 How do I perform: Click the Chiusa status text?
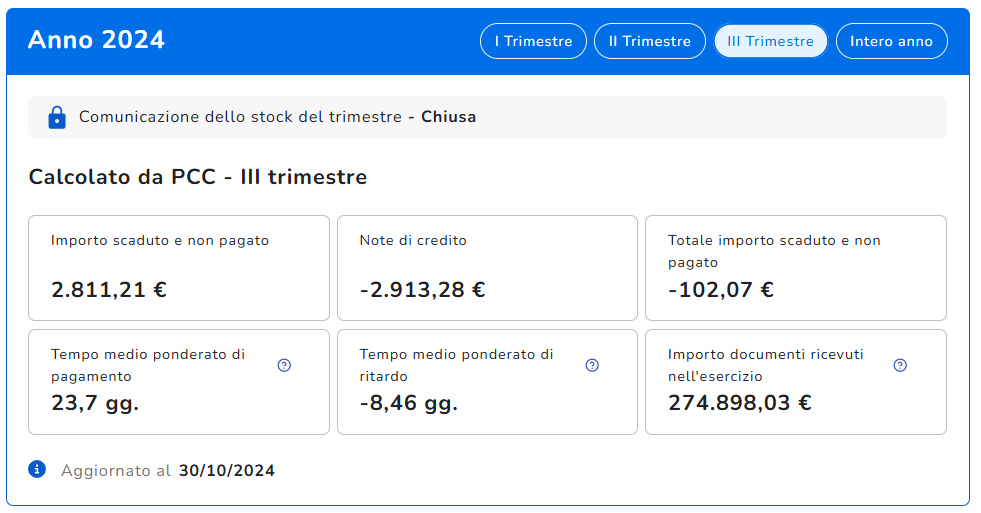tap(448, 117)
